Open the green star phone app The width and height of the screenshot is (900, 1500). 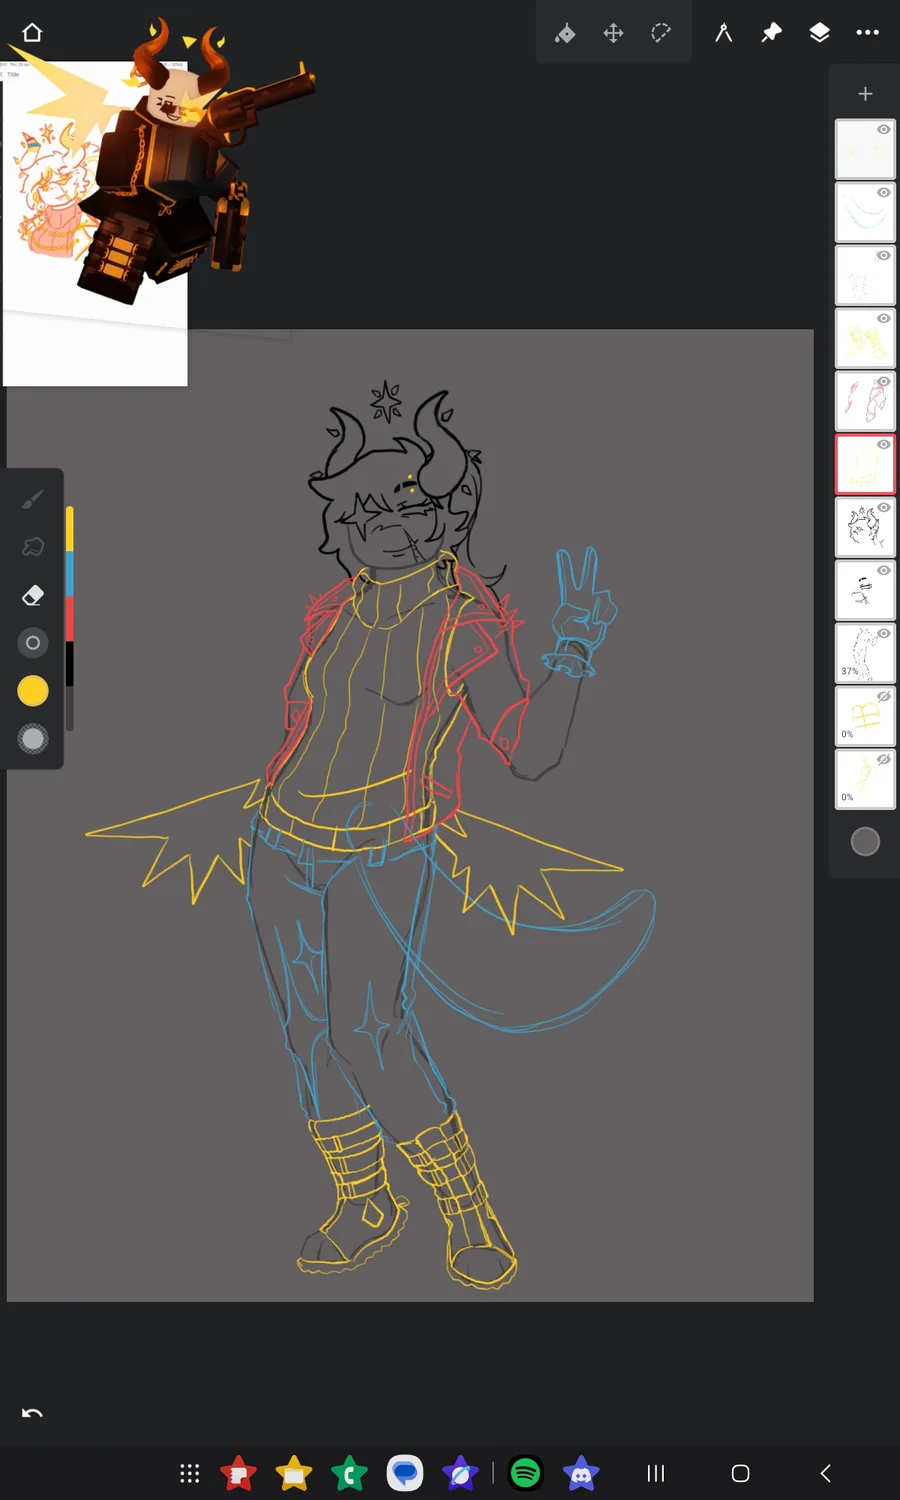[349, 1473]
